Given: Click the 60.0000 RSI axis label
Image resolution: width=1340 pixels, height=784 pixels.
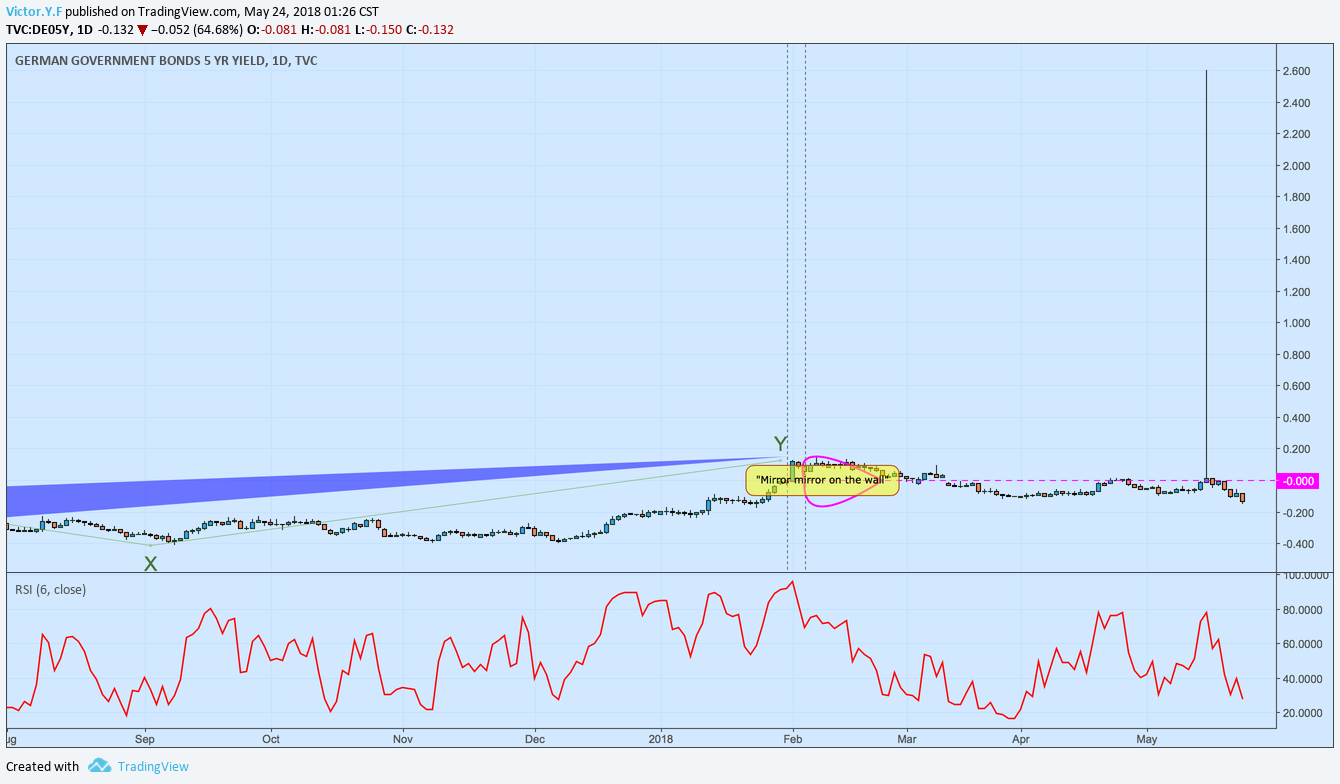Looking at the screenshot, I should tap(1303, 644).
